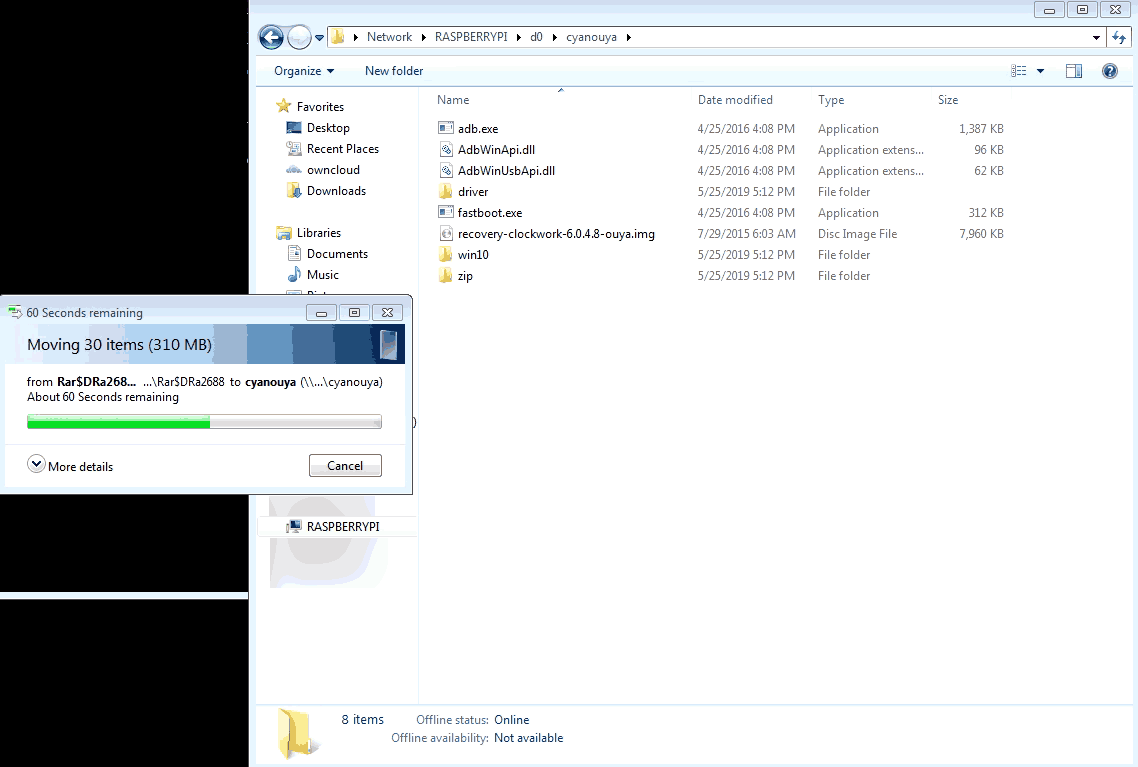Open the Organize menu
This screenshot has width=1138, height=767.
[x=304, y=70]
